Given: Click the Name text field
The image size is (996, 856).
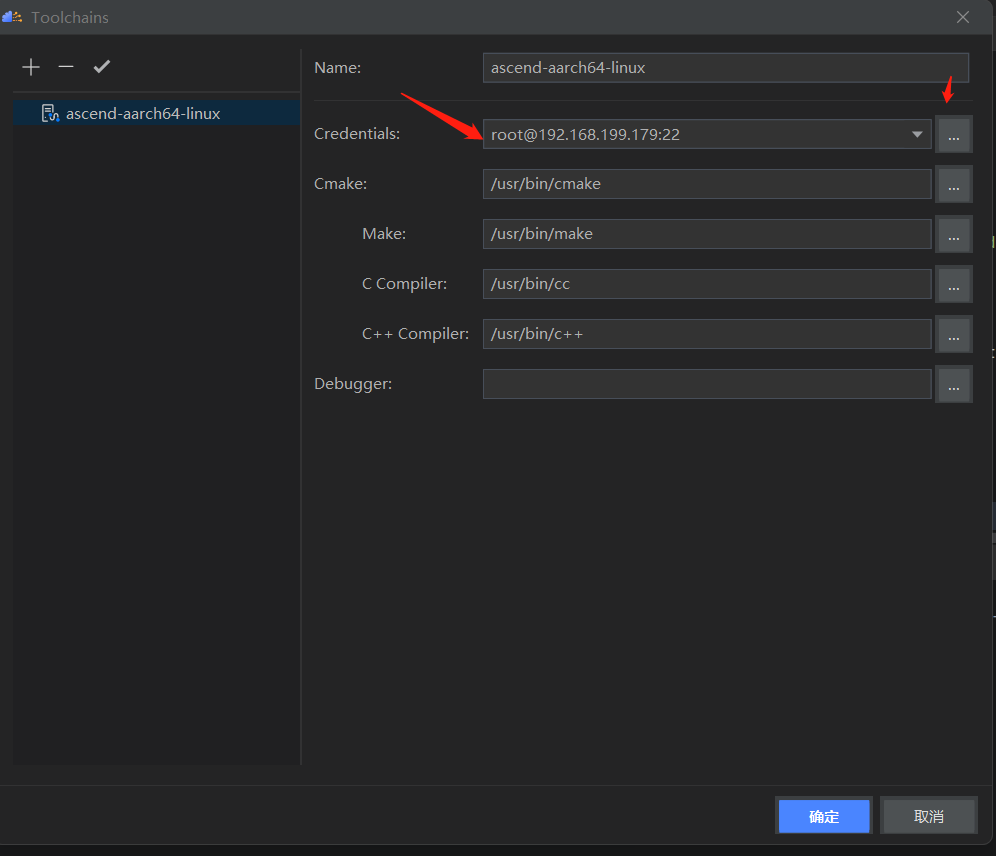Looking at the screenshot, I should (725, 68).
